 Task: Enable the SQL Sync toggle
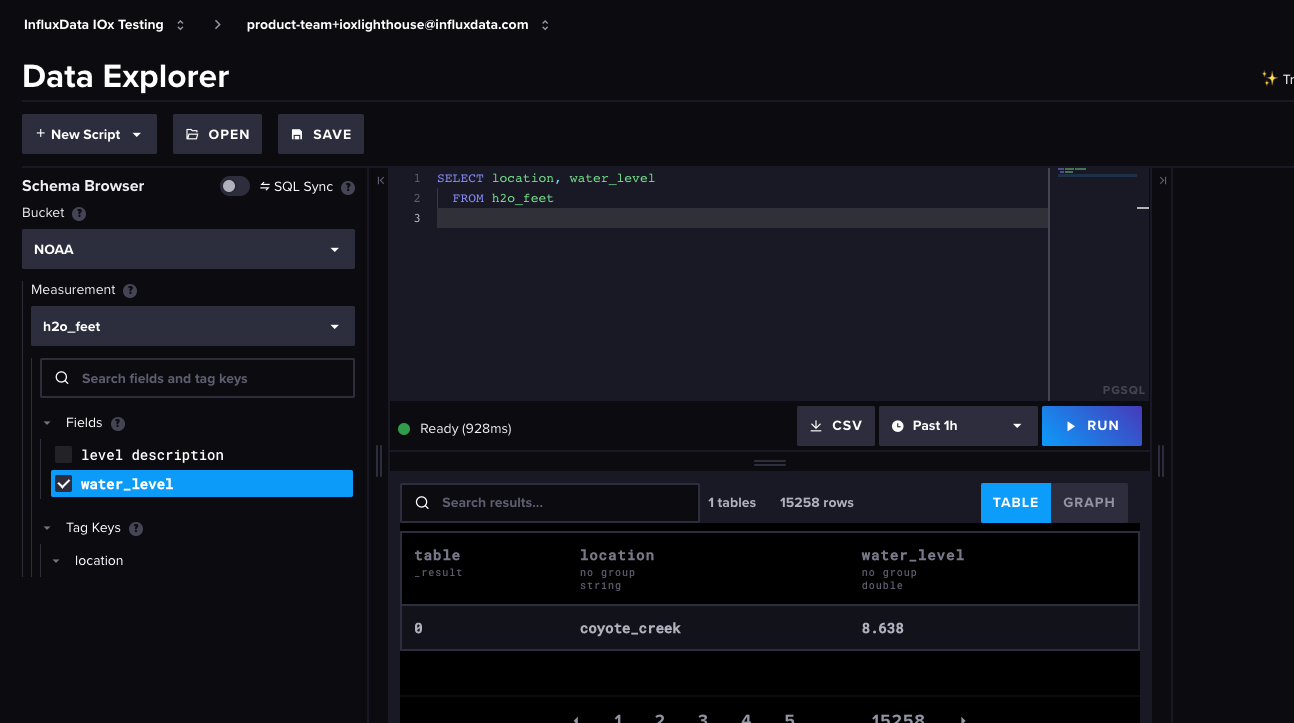pyautogui.click(x=234, y=186)
